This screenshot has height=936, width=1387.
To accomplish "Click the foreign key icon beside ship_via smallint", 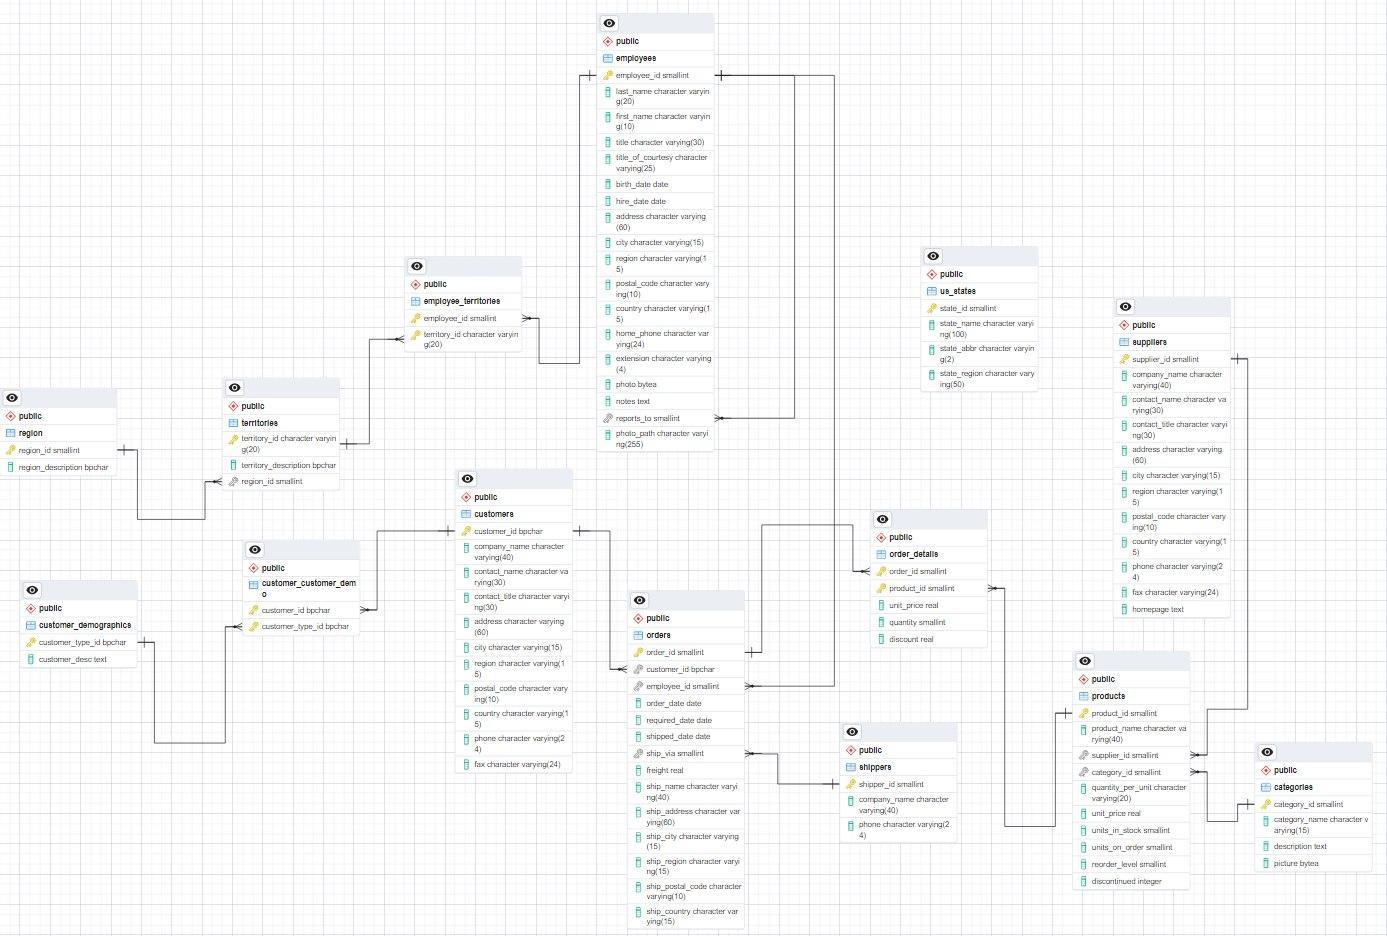I will point(638,753).
